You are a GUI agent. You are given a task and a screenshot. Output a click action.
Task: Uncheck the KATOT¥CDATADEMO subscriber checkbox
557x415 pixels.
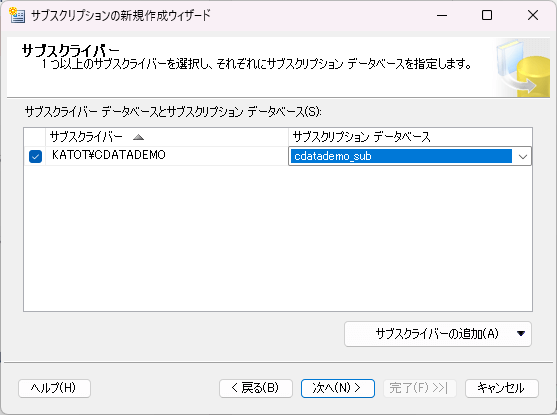pyautogui.click(x=35, y=156)
